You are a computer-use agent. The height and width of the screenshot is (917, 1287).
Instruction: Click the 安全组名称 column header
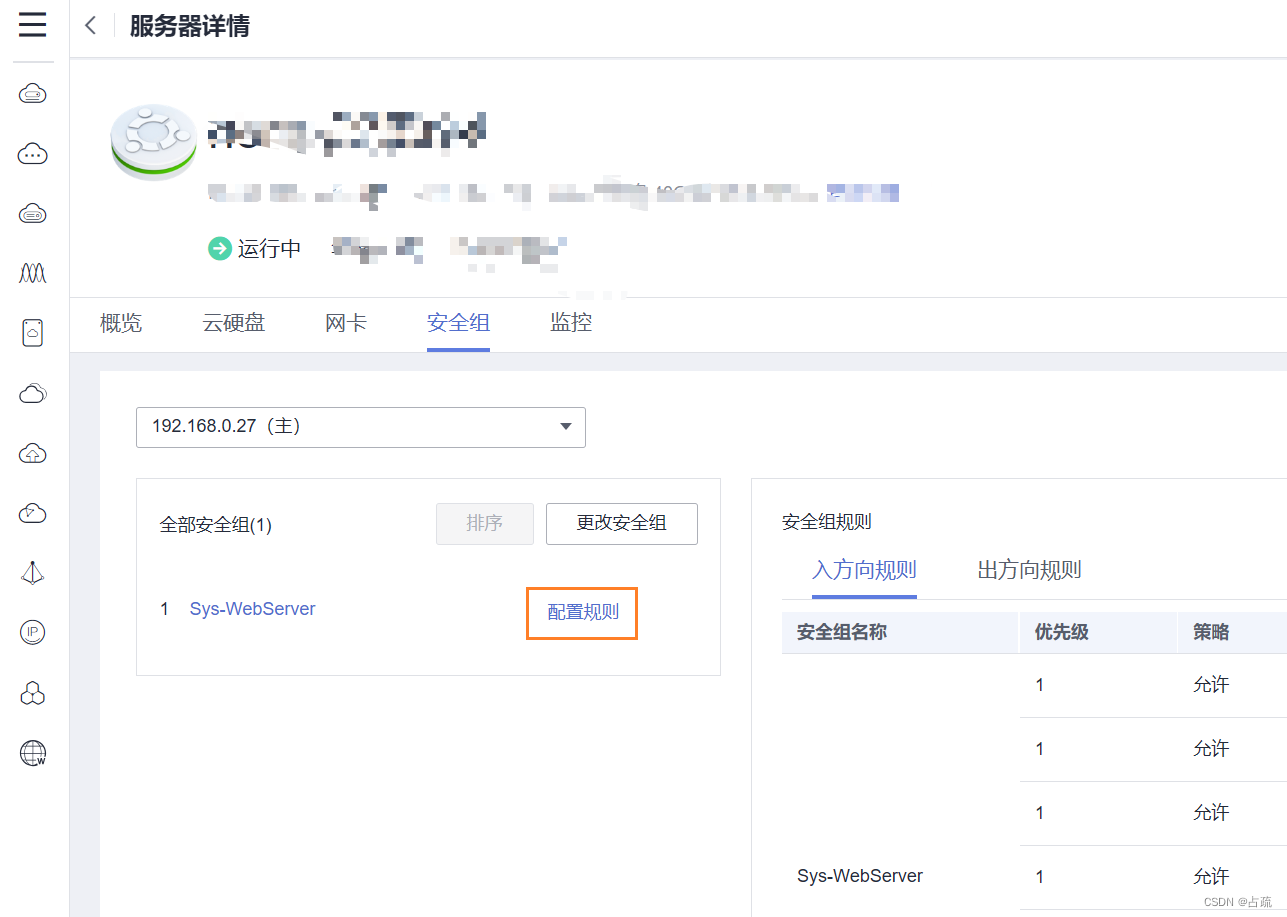click(x=842, y=632)
